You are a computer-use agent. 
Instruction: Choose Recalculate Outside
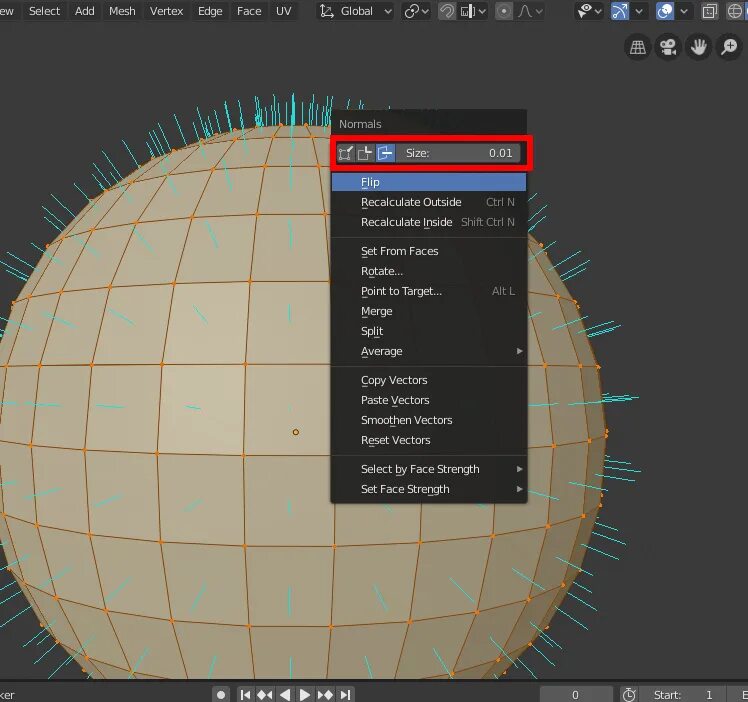point(429,202)
